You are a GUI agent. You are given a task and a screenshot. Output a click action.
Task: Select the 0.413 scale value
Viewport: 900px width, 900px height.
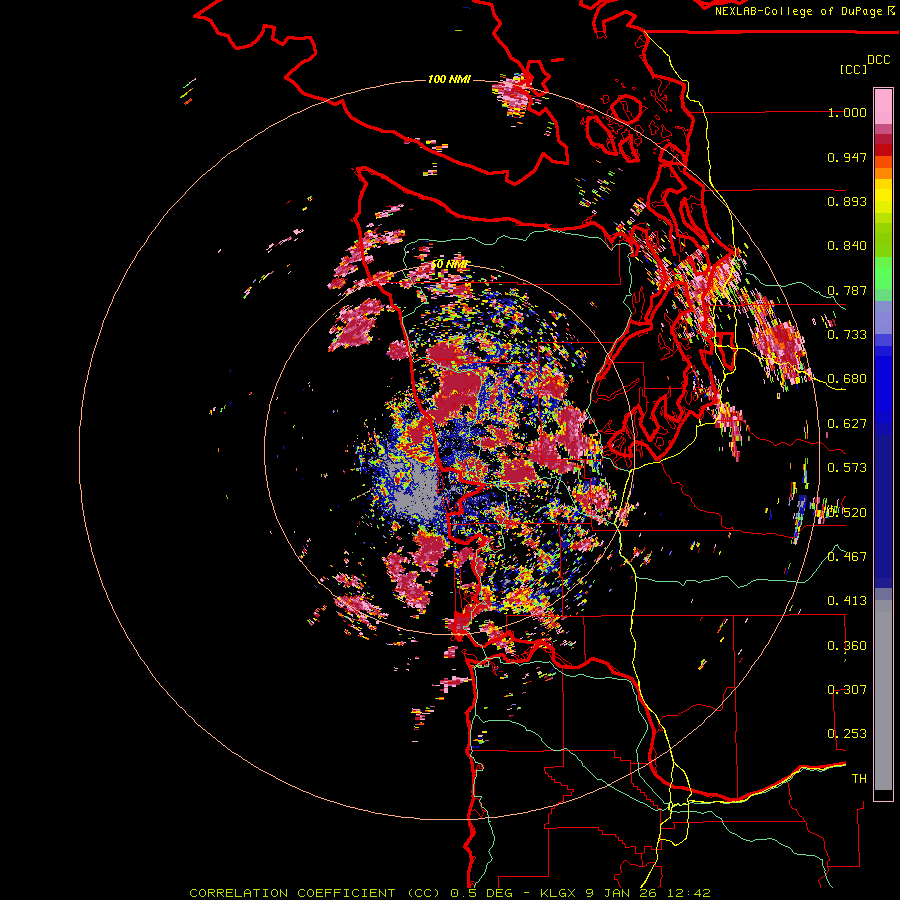[x=847, y=601]
